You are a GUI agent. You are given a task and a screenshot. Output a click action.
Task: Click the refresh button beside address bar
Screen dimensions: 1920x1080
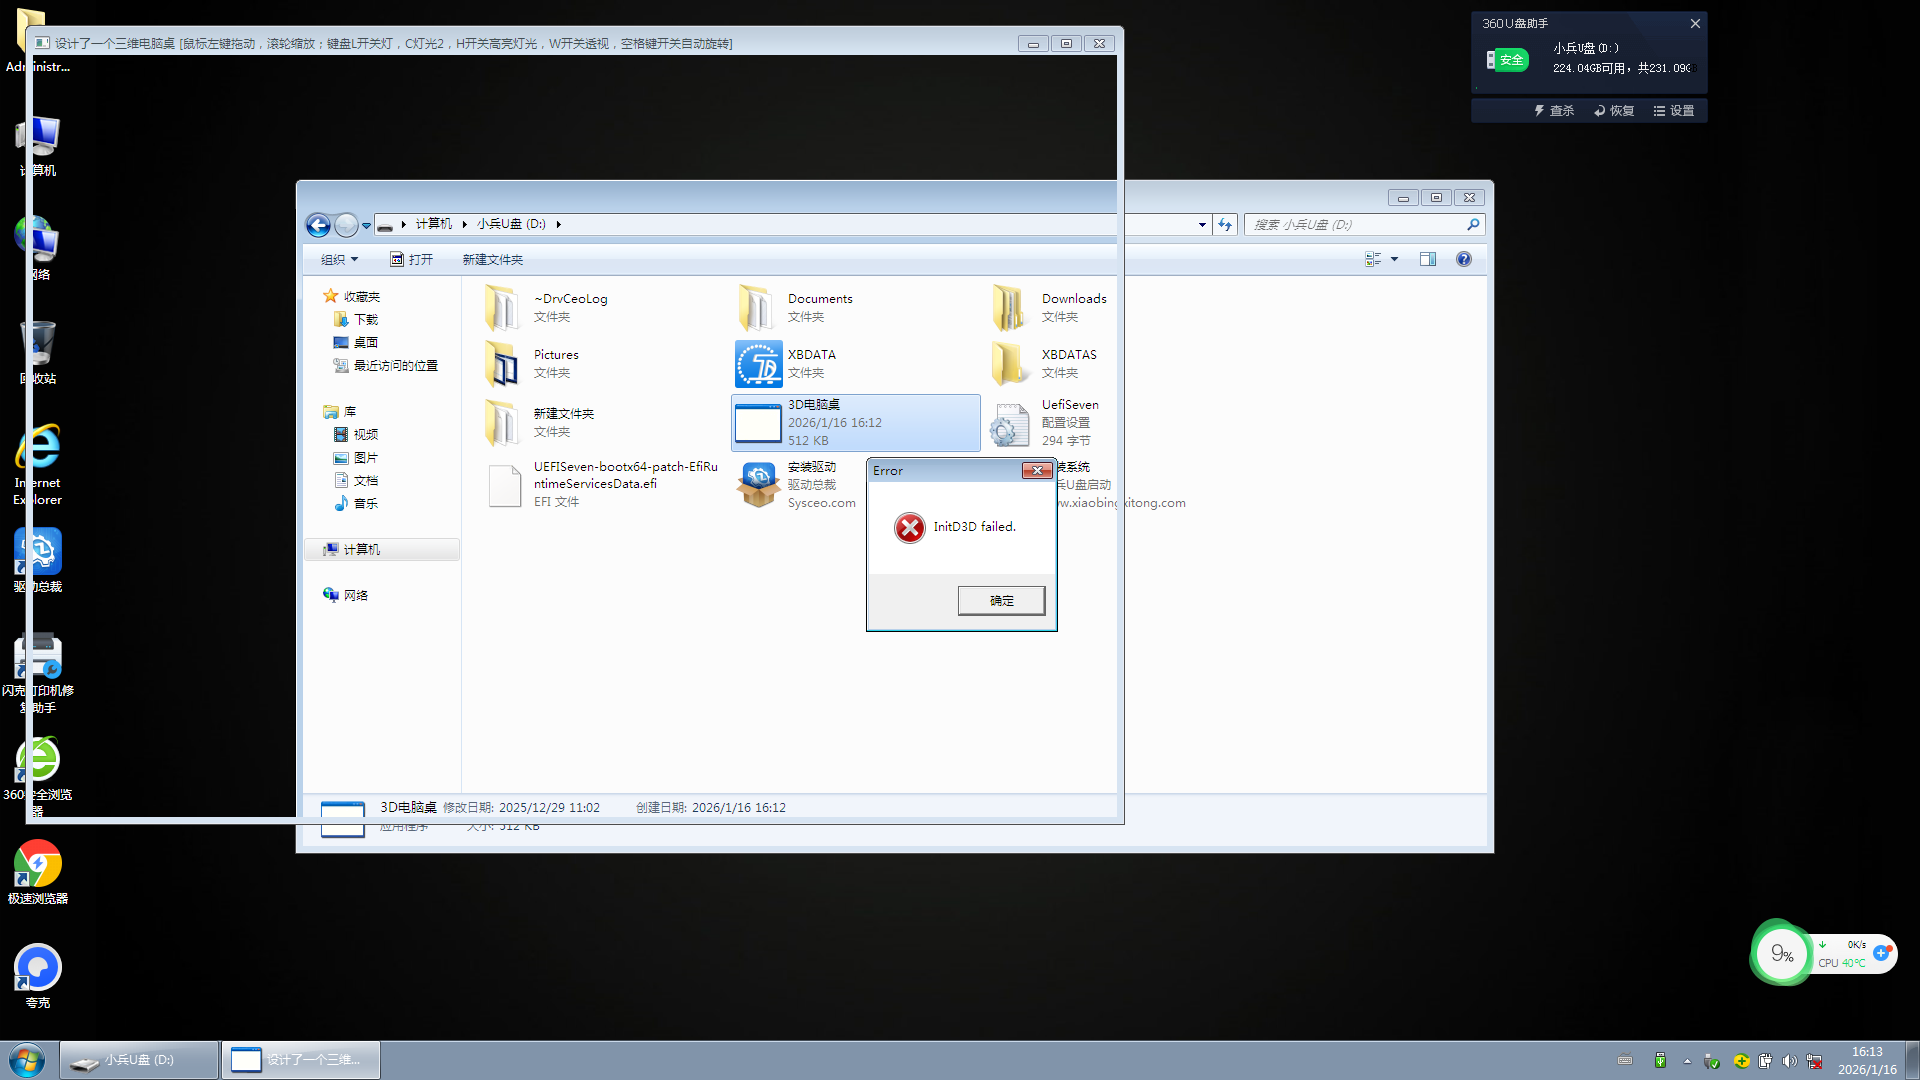(x=1225, y=225)
